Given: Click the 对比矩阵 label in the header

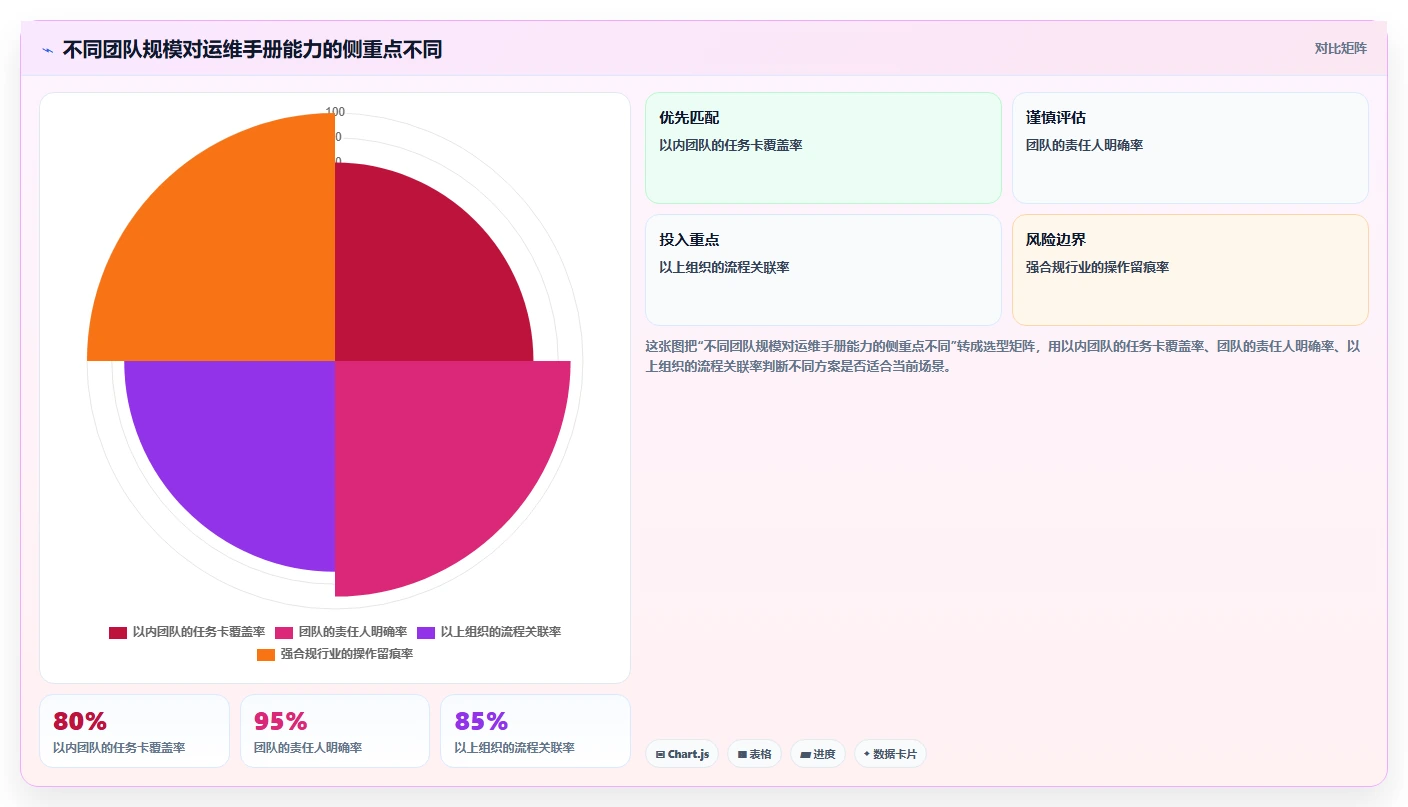Looking at the screenshot, I should [x=1340, y=48].
